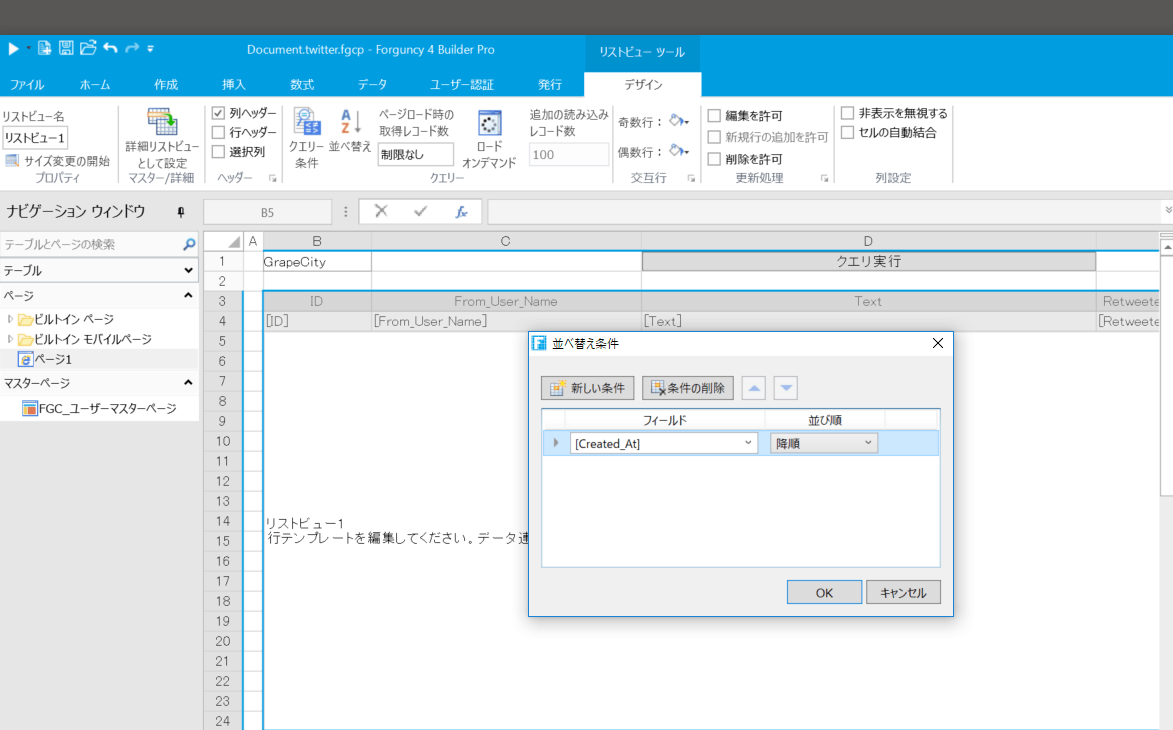Open the ファイル menu tab
Viewport: 1173px width, 730px height.
point(27,85)
